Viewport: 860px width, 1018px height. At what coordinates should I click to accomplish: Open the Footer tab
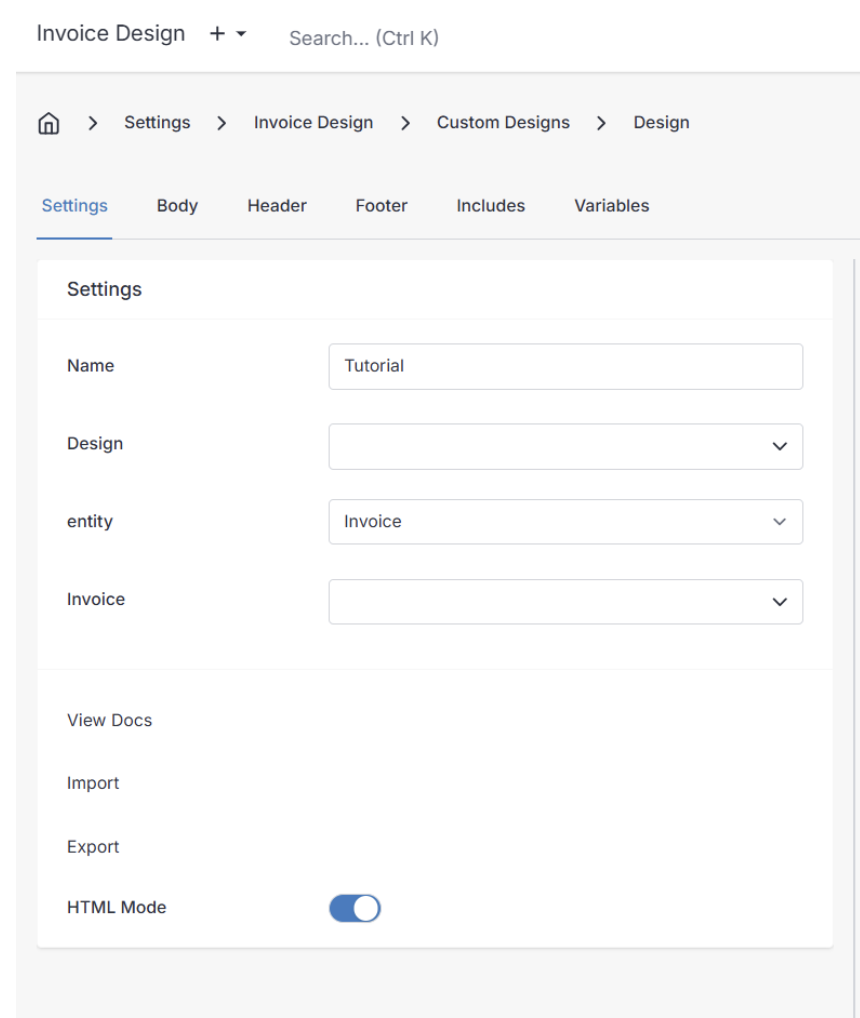(382, 206)
